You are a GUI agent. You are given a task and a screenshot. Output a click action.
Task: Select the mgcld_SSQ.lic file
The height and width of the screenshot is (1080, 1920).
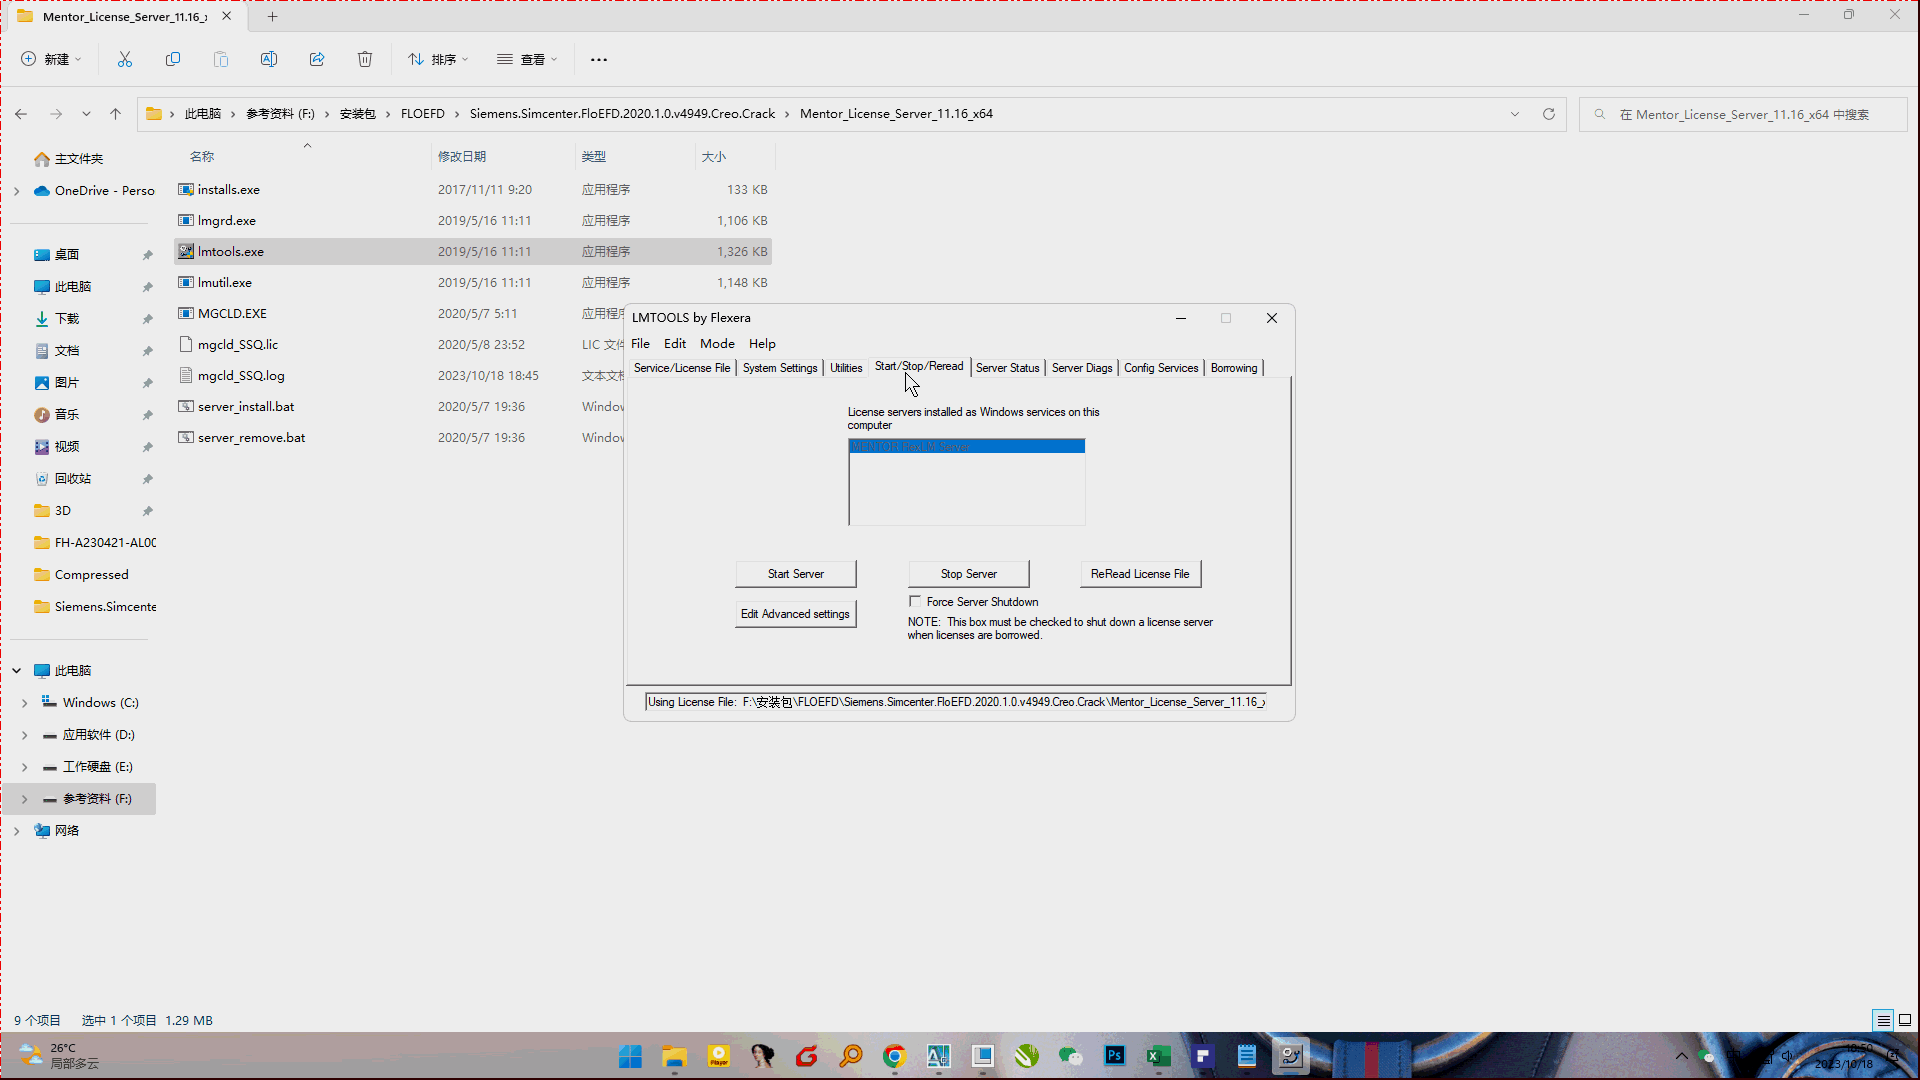(474, 345)
